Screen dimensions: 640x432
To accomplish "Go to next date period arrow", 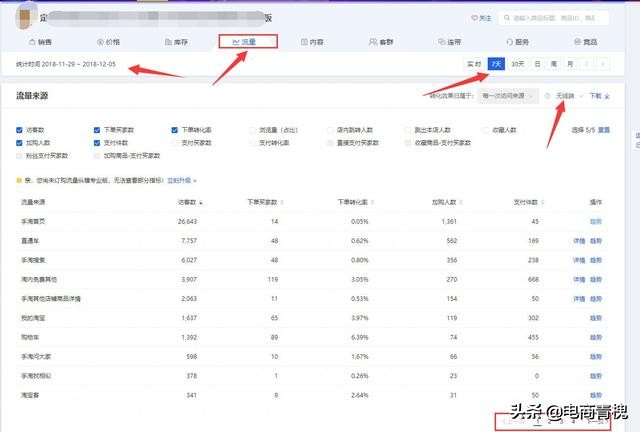I will [x=603, y=64].
